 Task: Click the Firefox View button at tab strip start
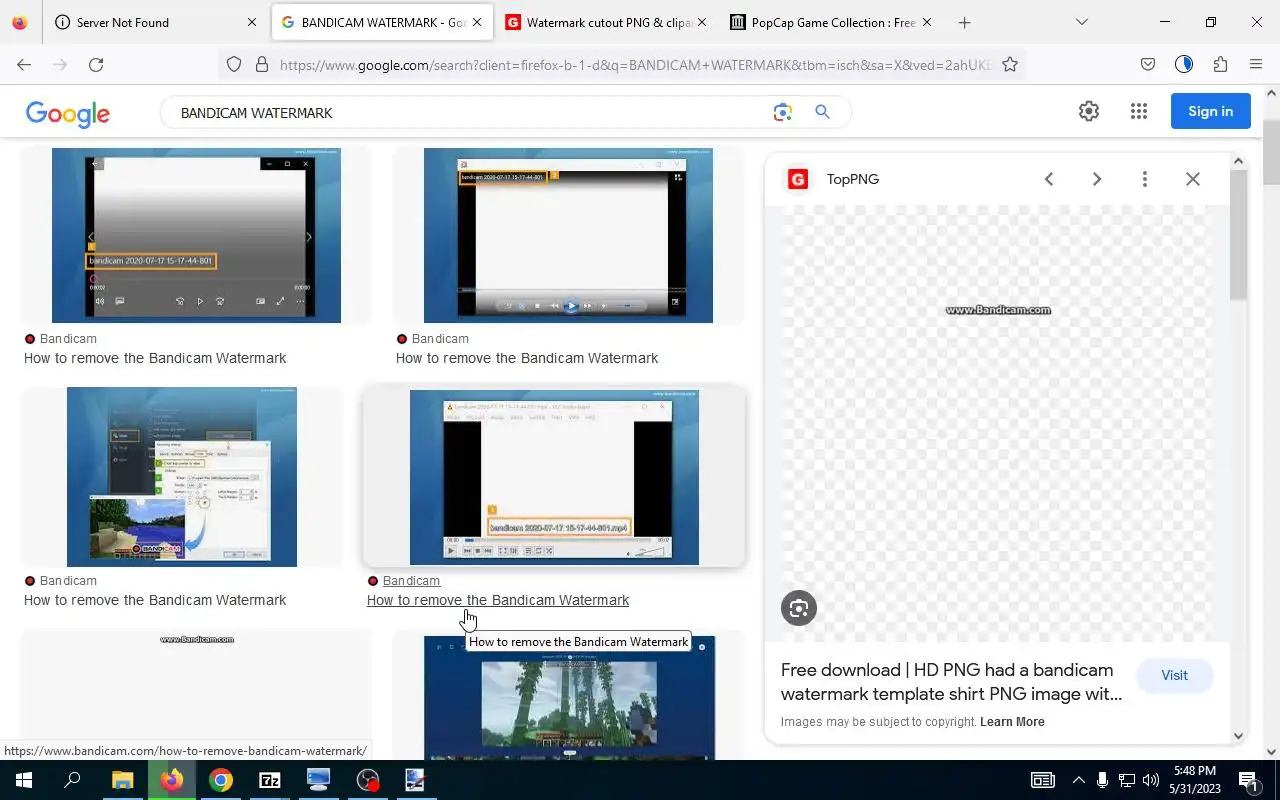click(20, 22)
